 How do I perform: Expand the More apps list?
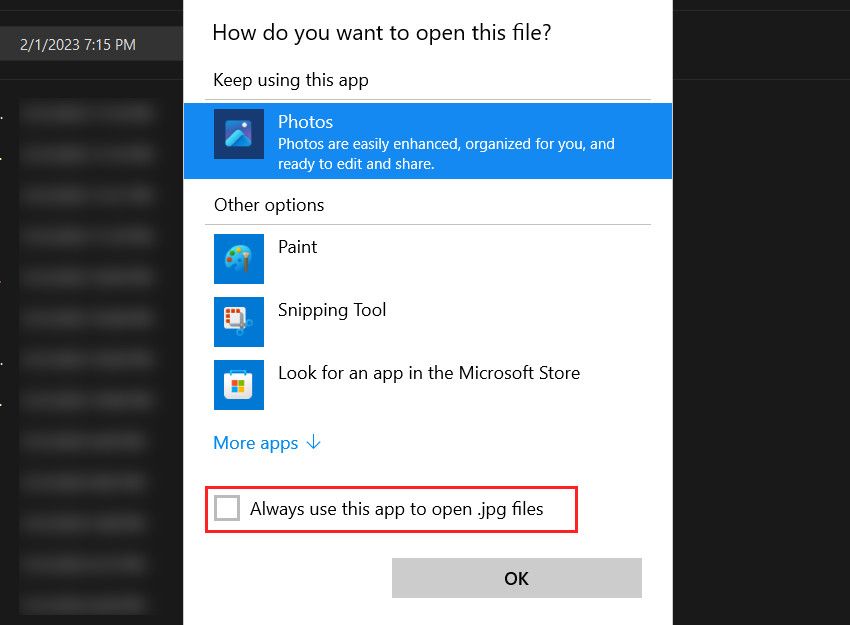coord(267,443)
